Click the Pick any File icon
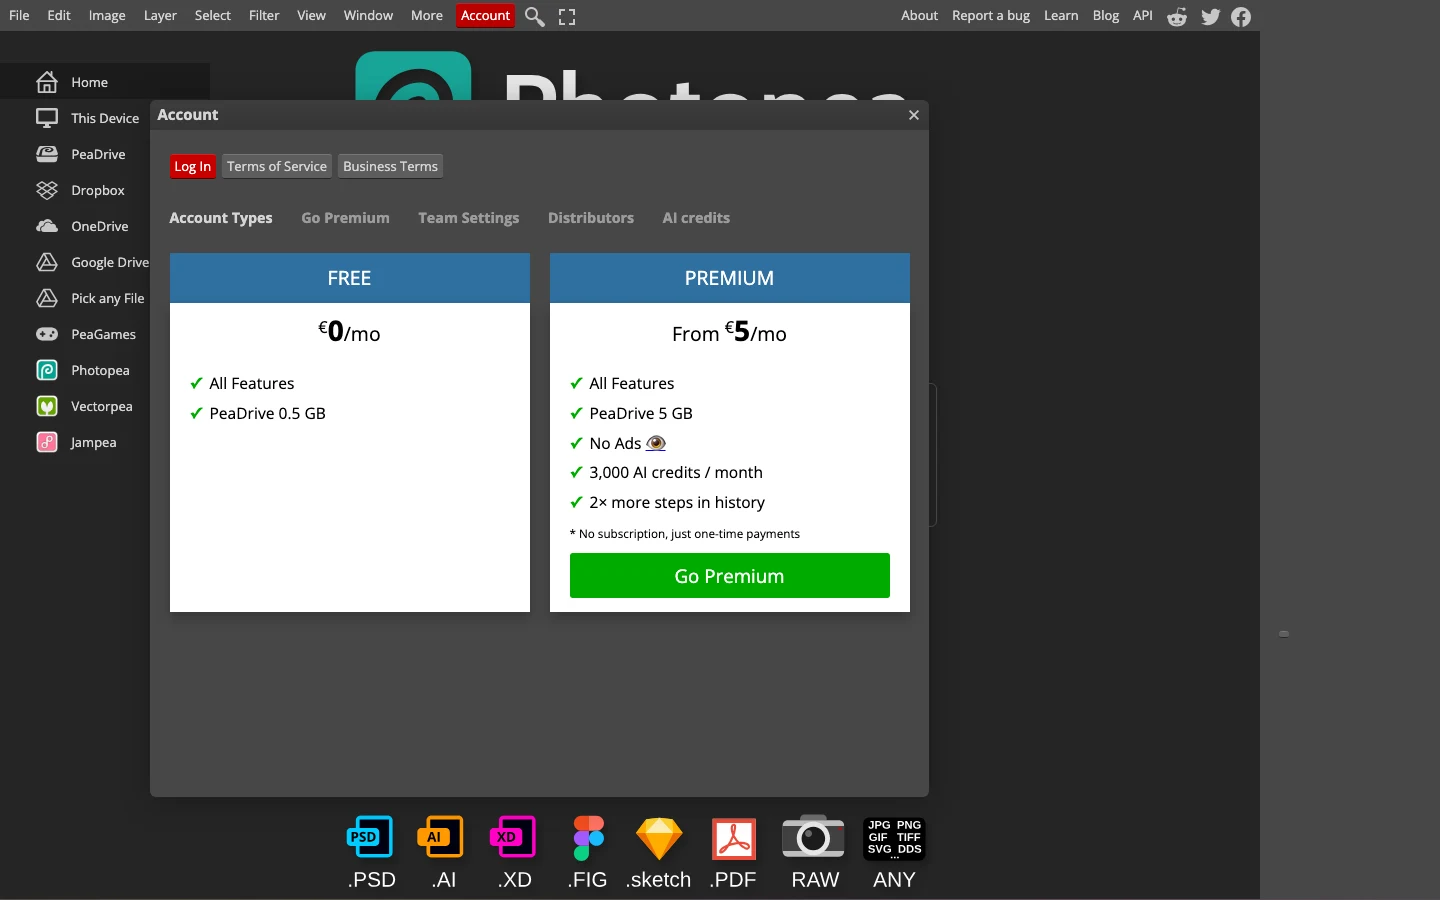1440x900 pixels. pyautogui.click(x=47, y=298)
